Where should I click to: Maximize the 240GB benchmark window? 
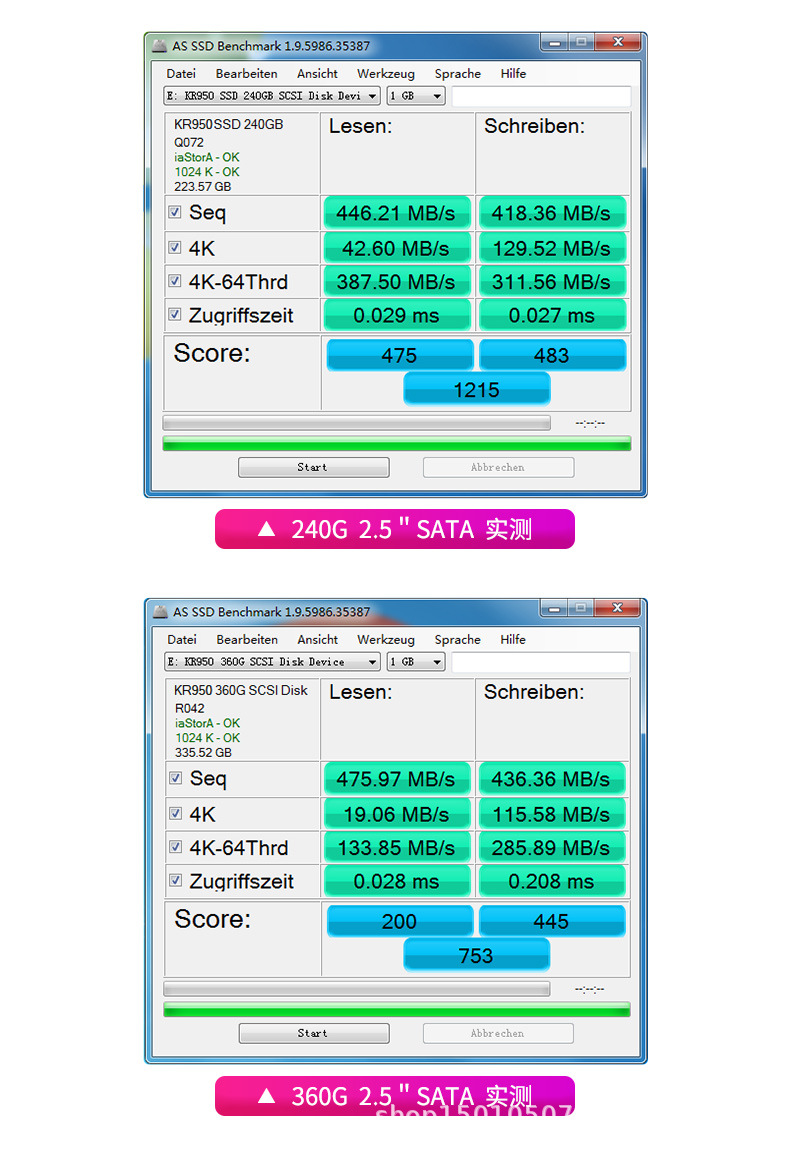point(581,43)
